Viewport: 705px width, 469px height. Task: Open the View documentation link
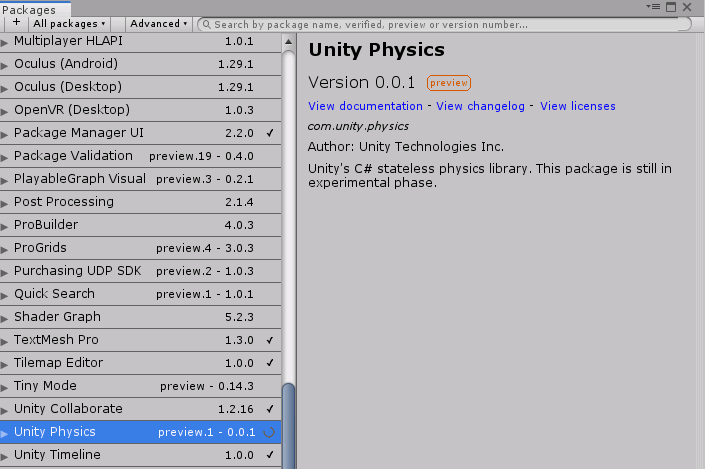click(x=365, y=106)
